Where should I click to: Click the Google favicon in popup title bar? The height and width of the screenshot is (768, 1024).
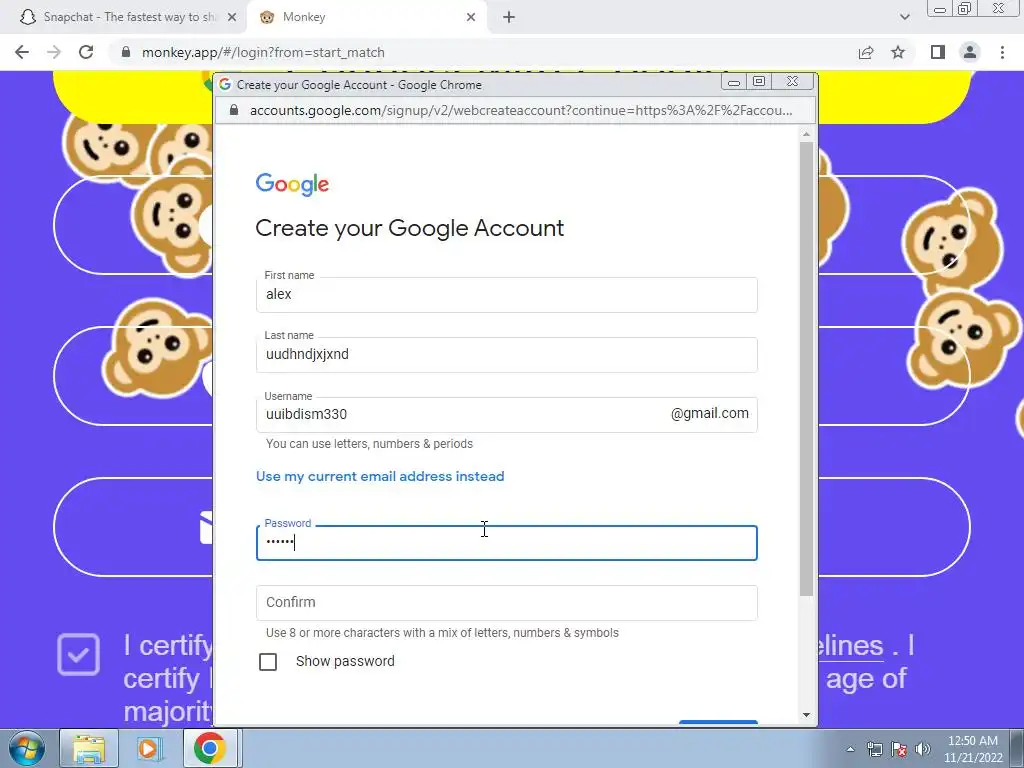pos(225,85)
